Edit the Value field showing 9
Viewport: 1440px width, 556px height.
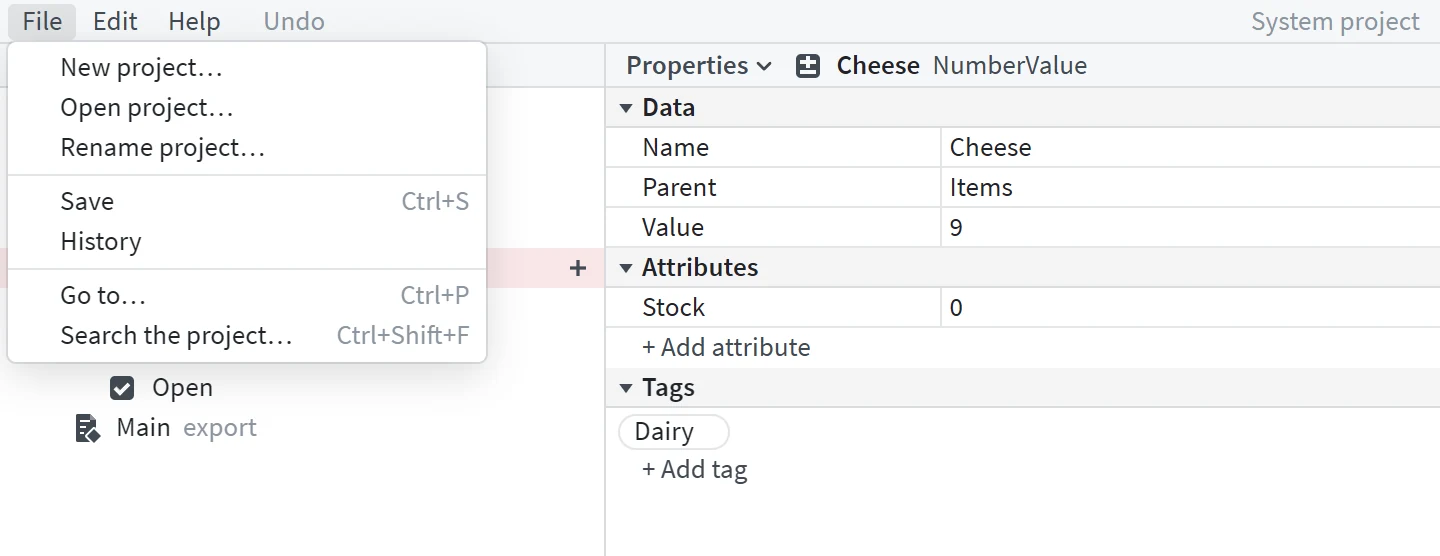[1190, 228]
